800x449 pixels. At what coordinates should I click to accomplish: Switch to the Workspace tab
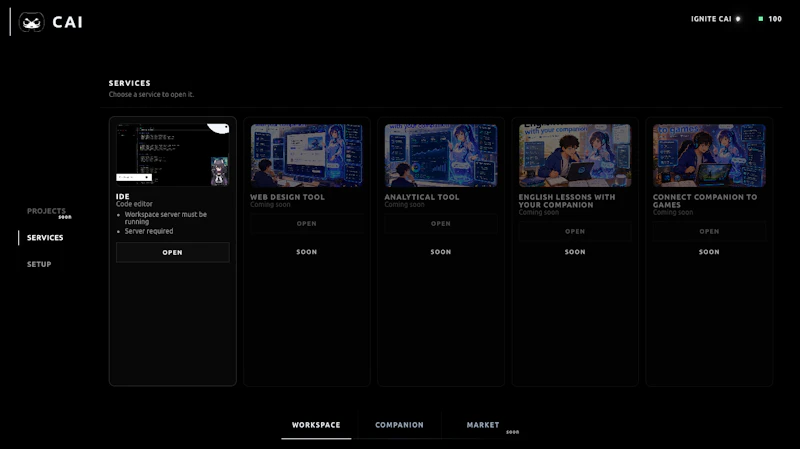[x=316, y=425]
